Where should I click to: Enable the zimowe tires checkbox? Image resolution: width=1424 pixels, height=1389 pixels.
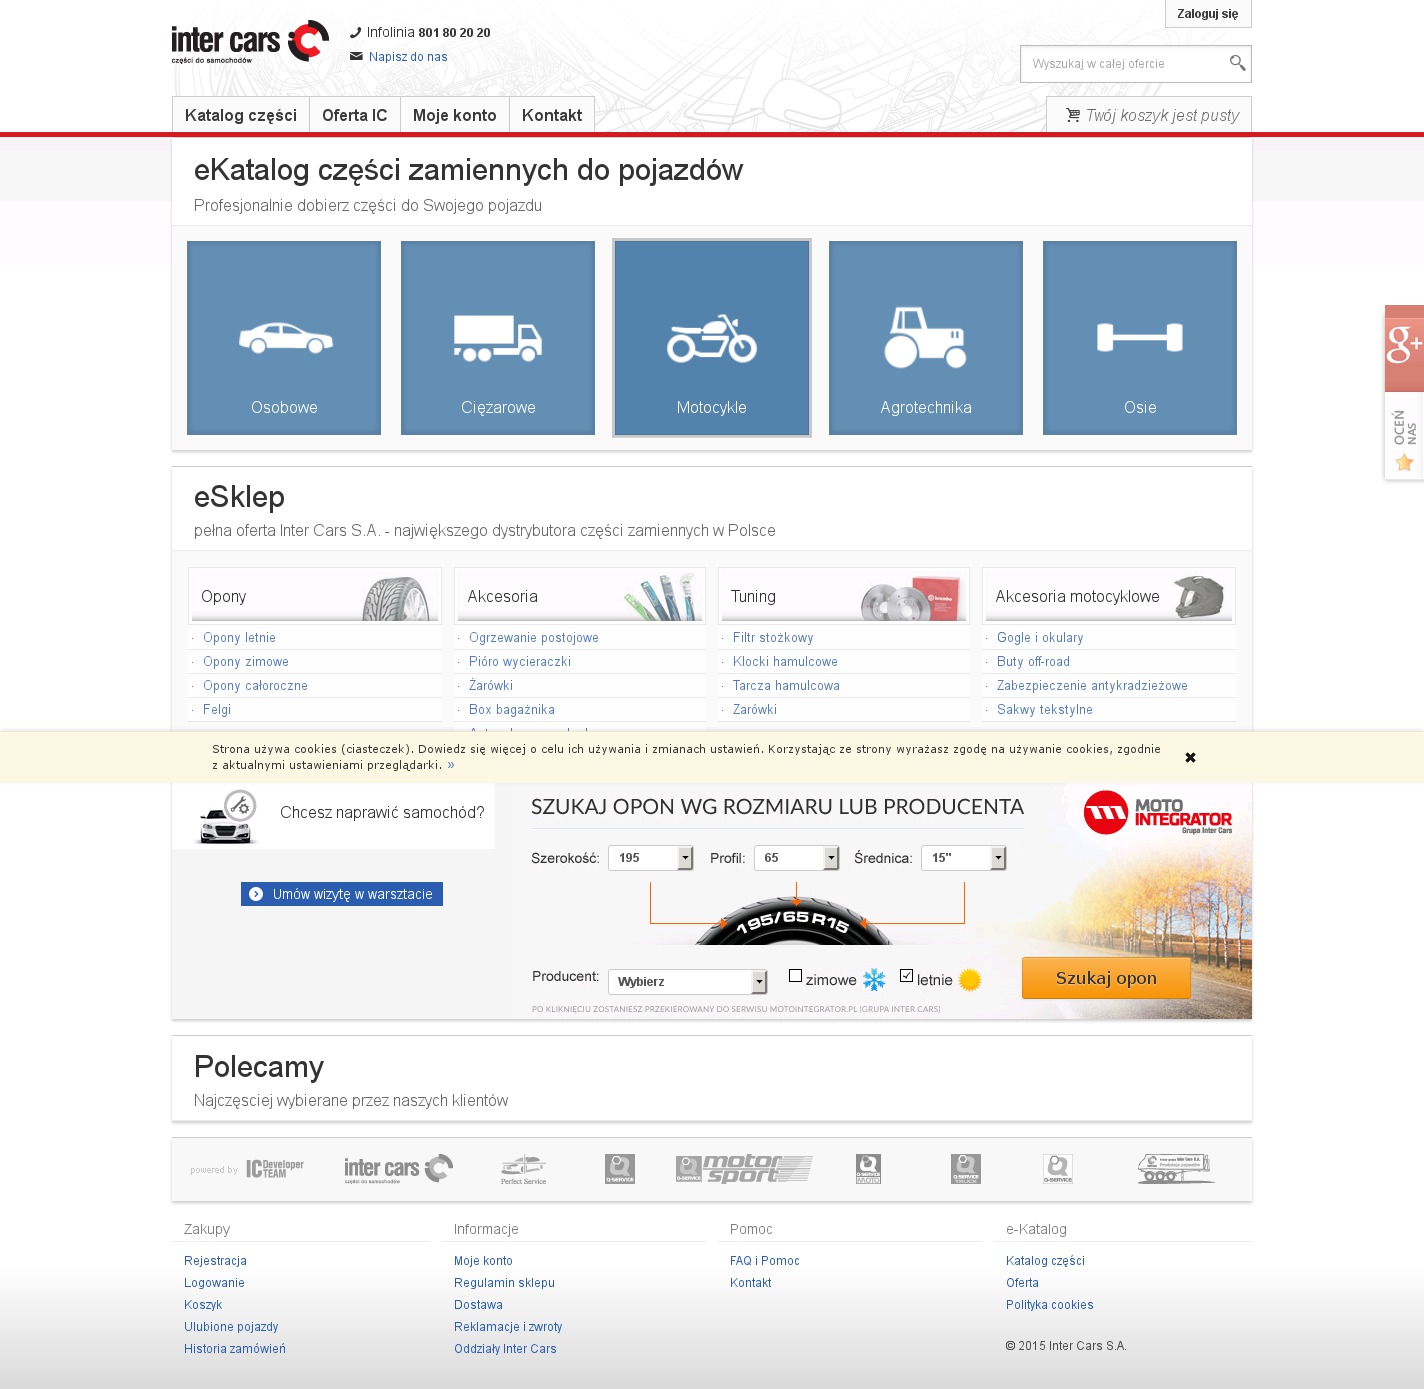pos(796,976)
